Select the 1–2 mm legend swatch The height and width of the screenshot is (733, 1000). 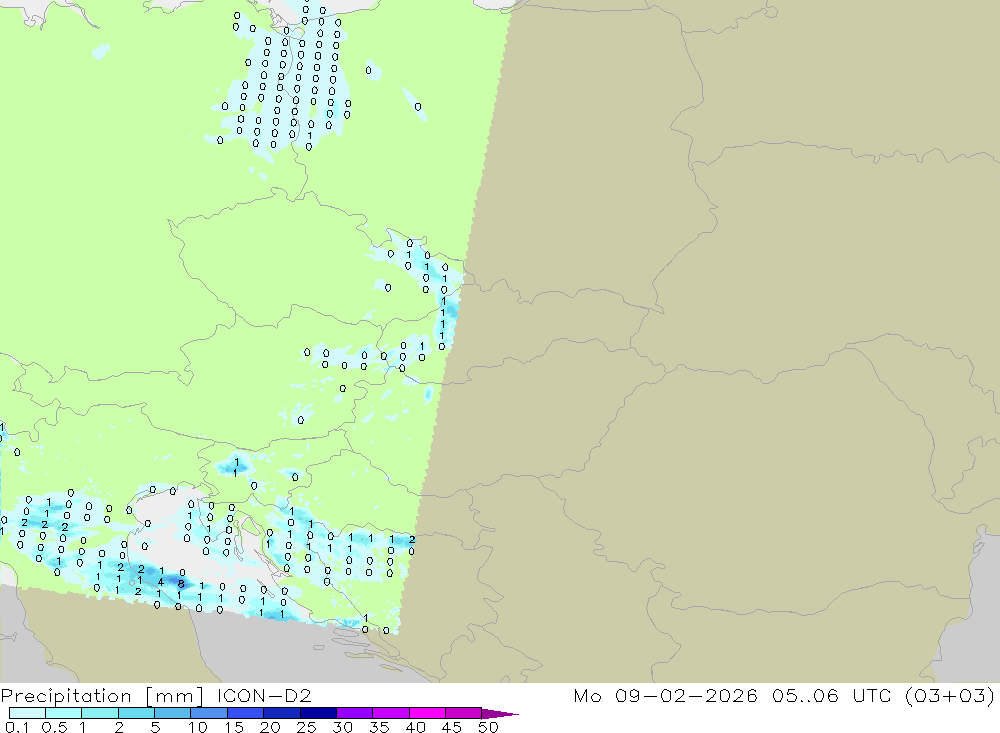[x=100, y=713]
